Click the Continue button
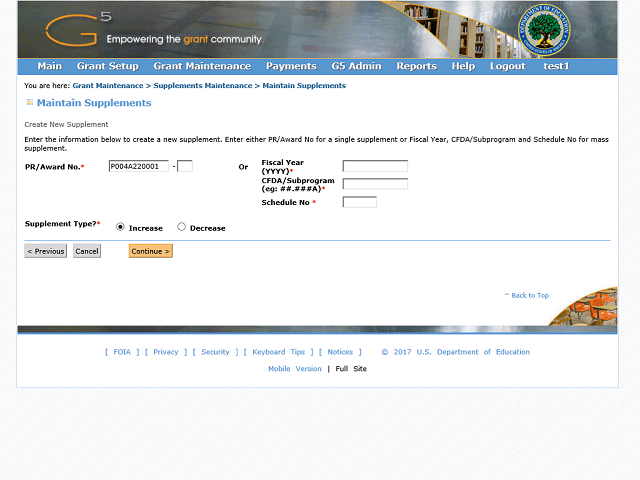The height and width of the screenshot is (480, 640). click(151, 251)
